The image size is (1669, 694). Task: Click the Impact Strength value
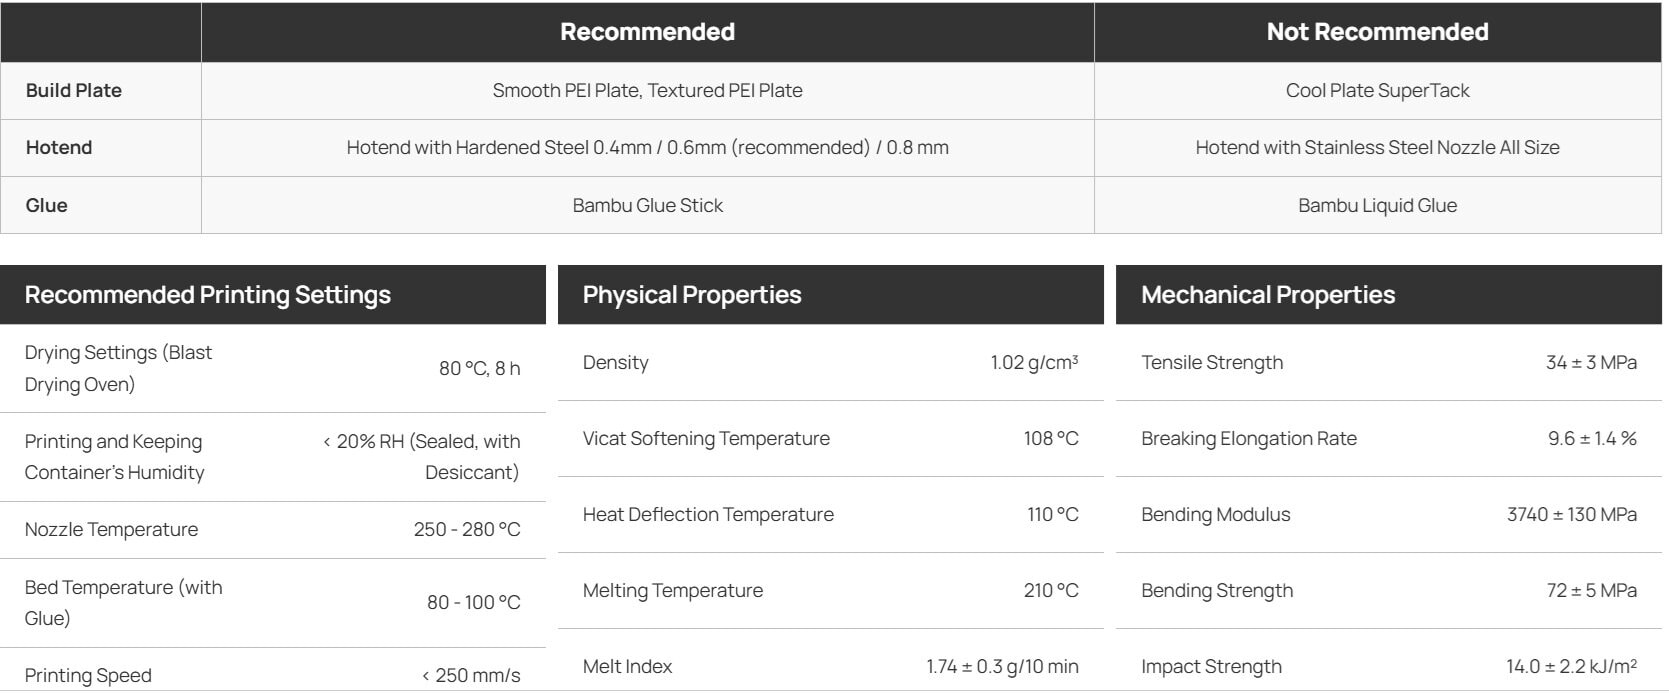click(x=1572, y=667)
